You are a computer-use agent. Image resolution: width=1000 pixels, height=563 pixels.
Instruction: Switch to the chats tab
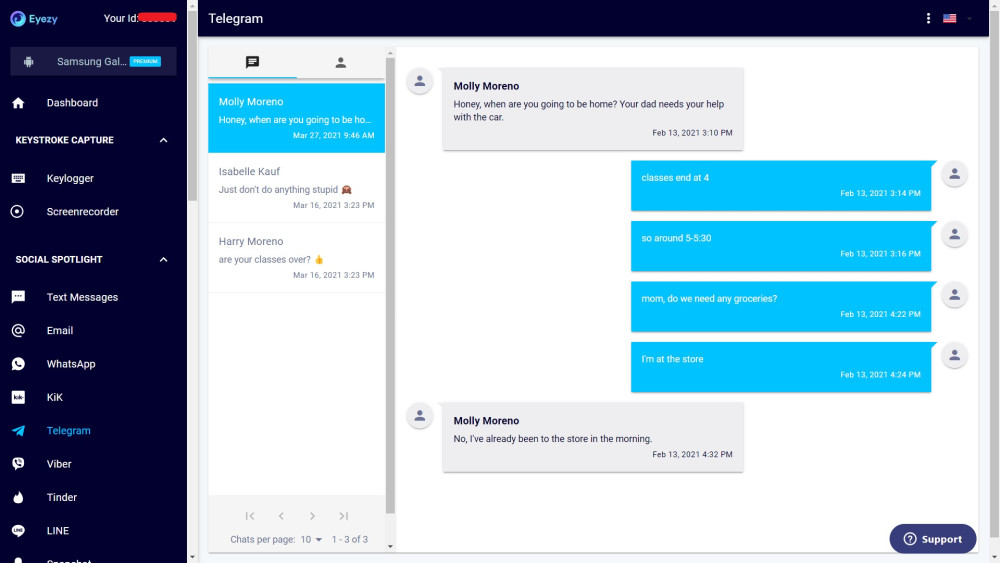(253, 62)
